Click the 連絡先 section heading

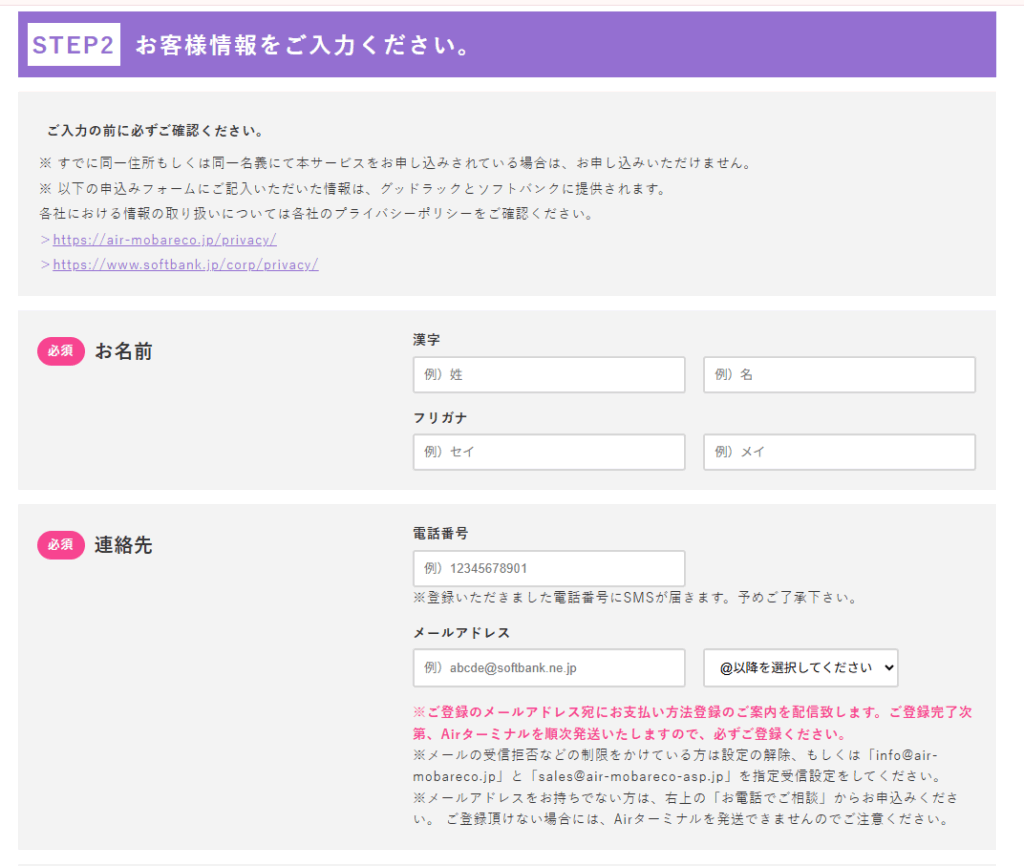coord(124,546)
